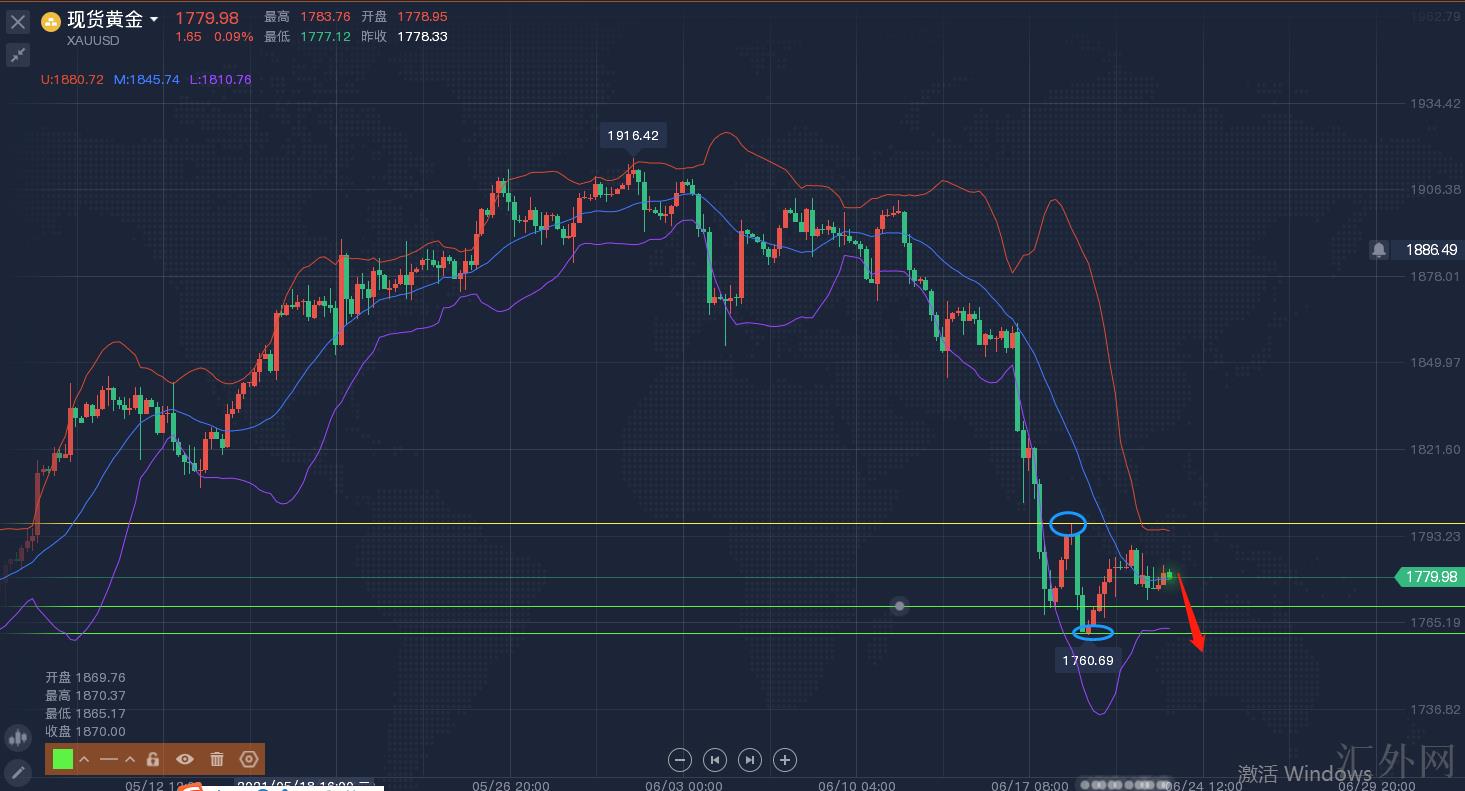Jump to the latest bar with skip-forward button
This screenshot has height=791, width=1465.
(750, 760)
